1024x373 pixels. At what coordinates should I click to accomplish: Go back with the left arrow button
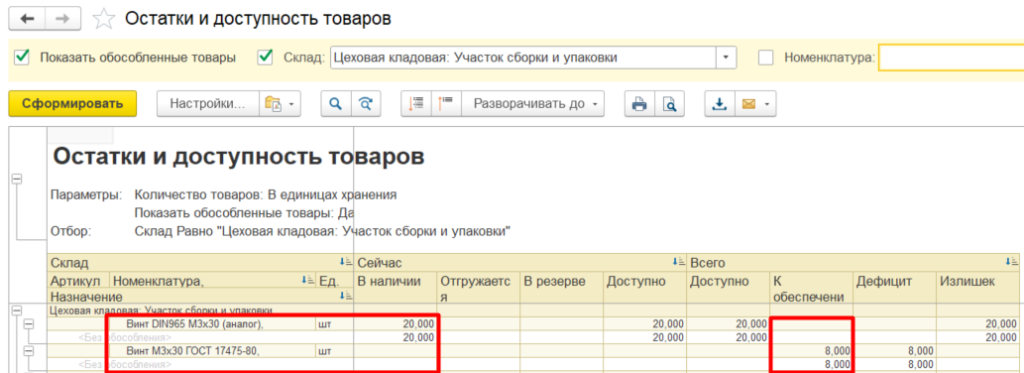click(27, 19)
